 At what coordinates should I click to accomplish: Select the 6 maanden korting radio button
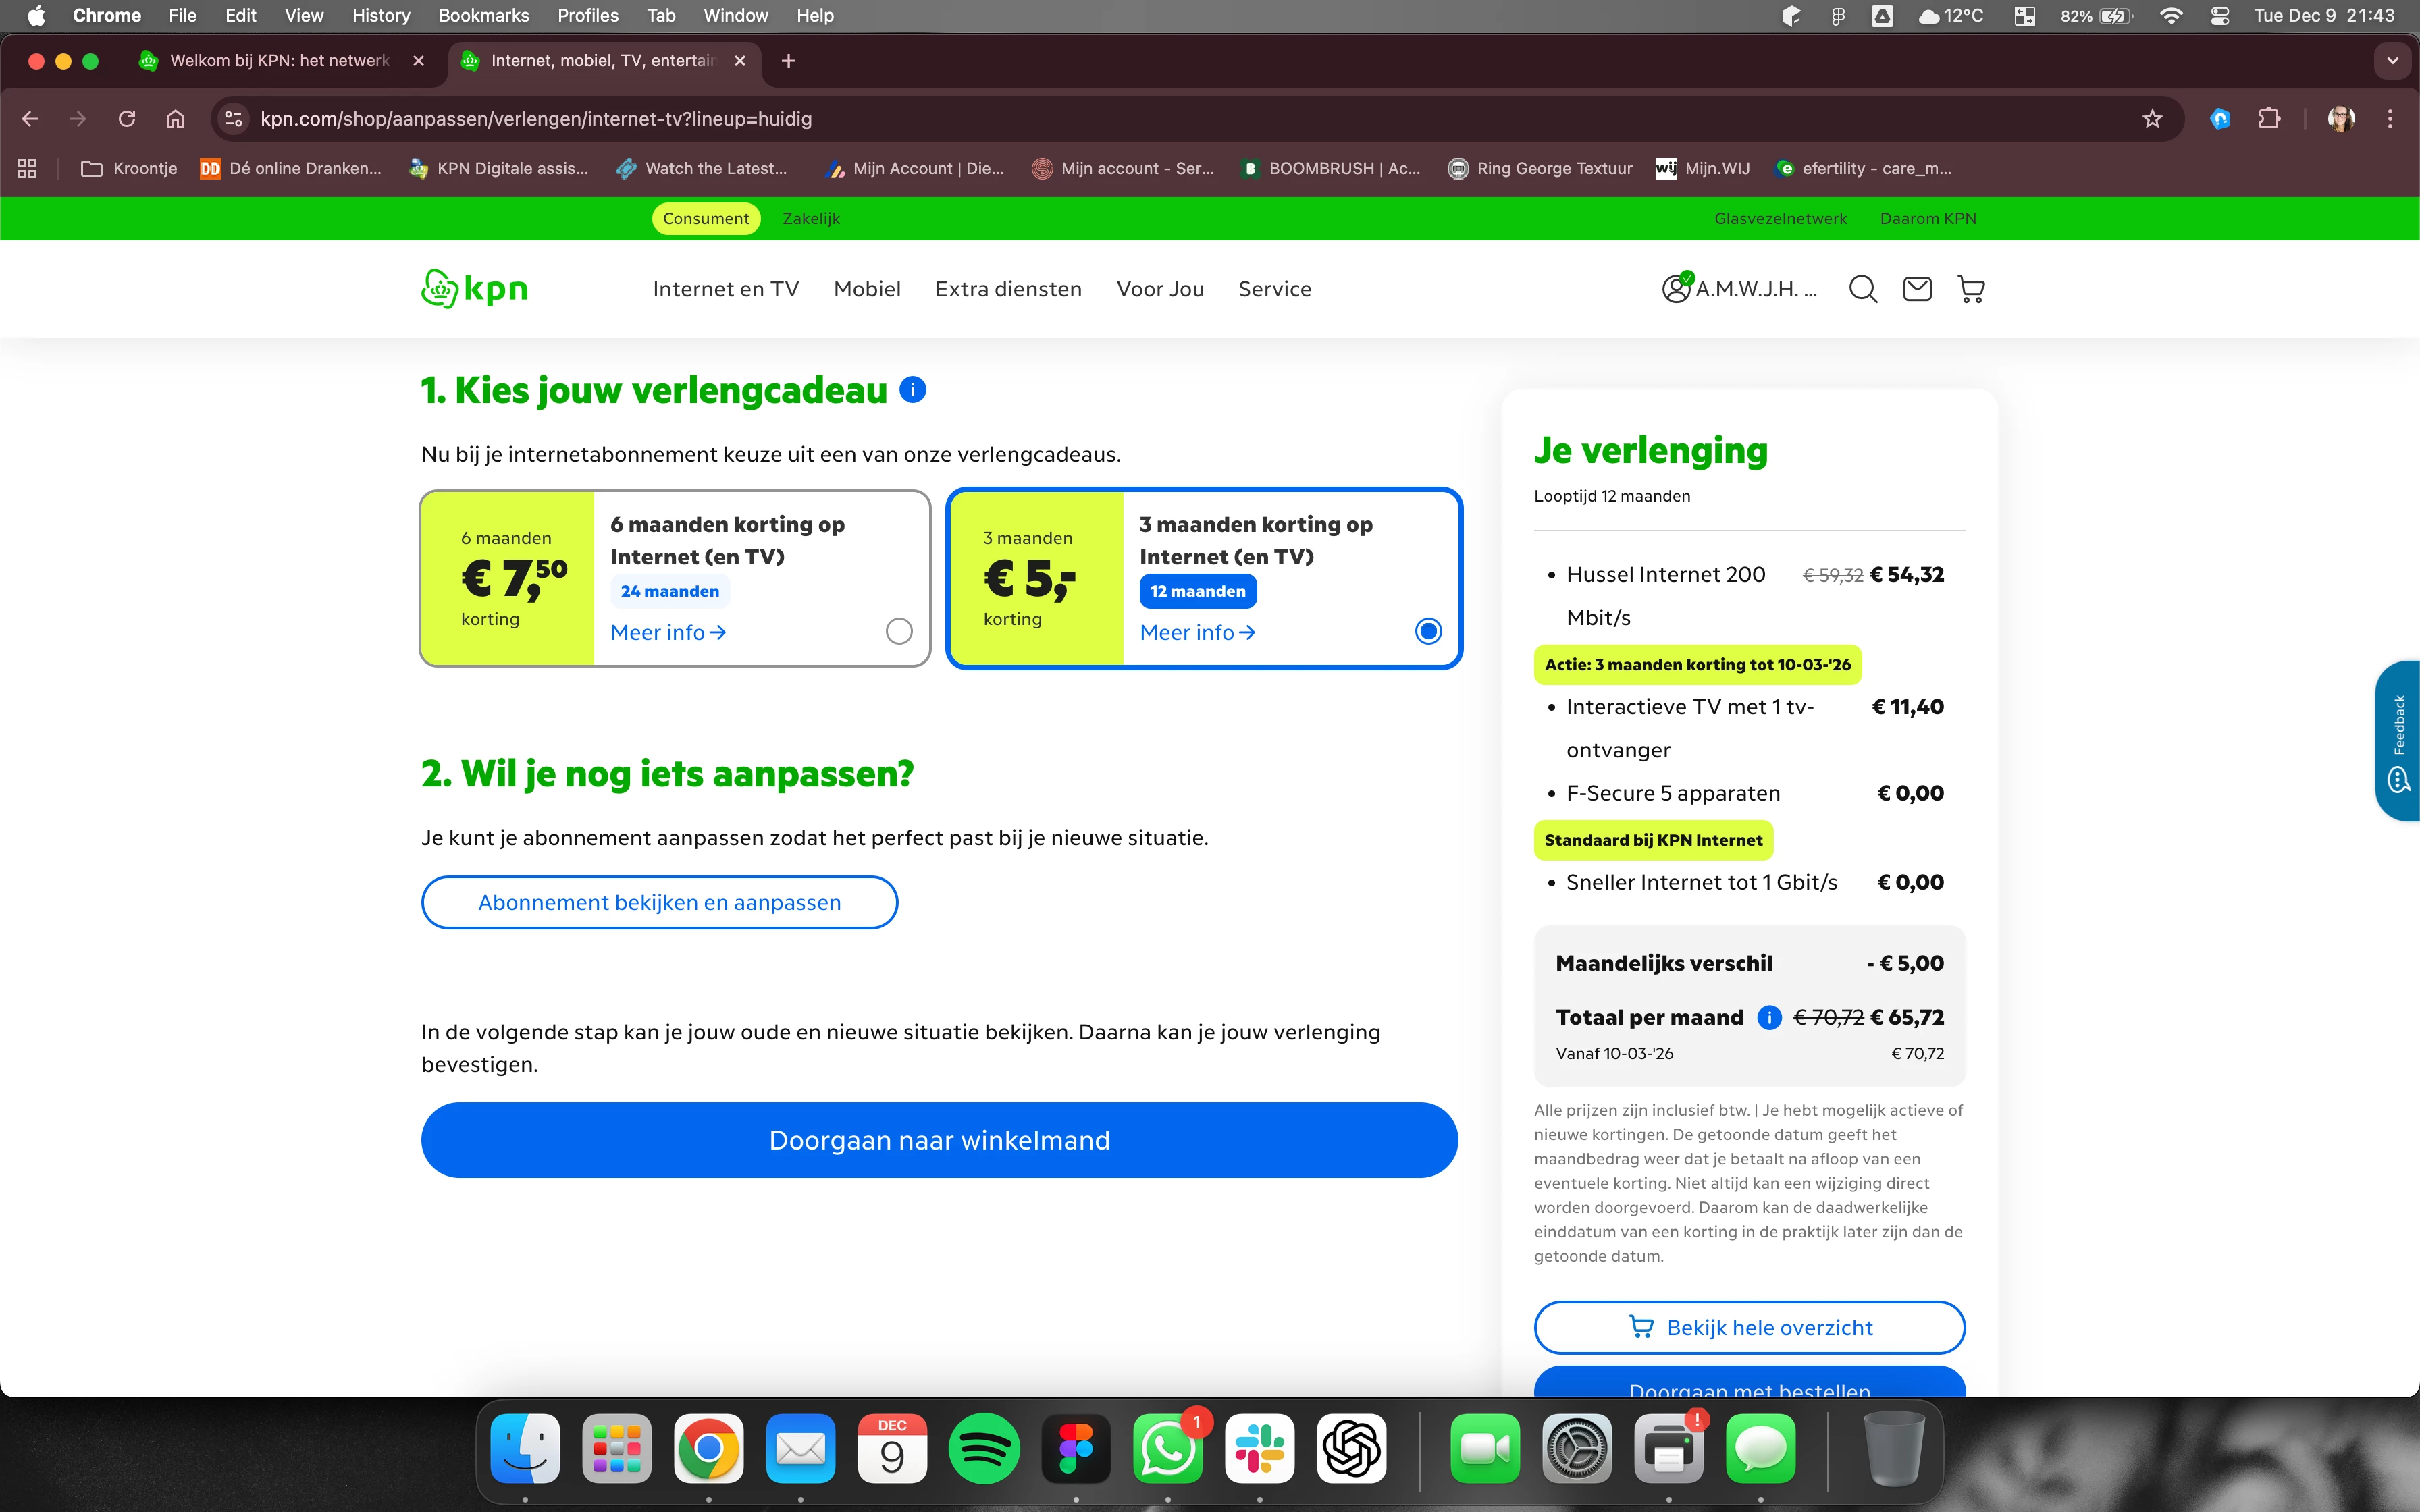[899, 631]
